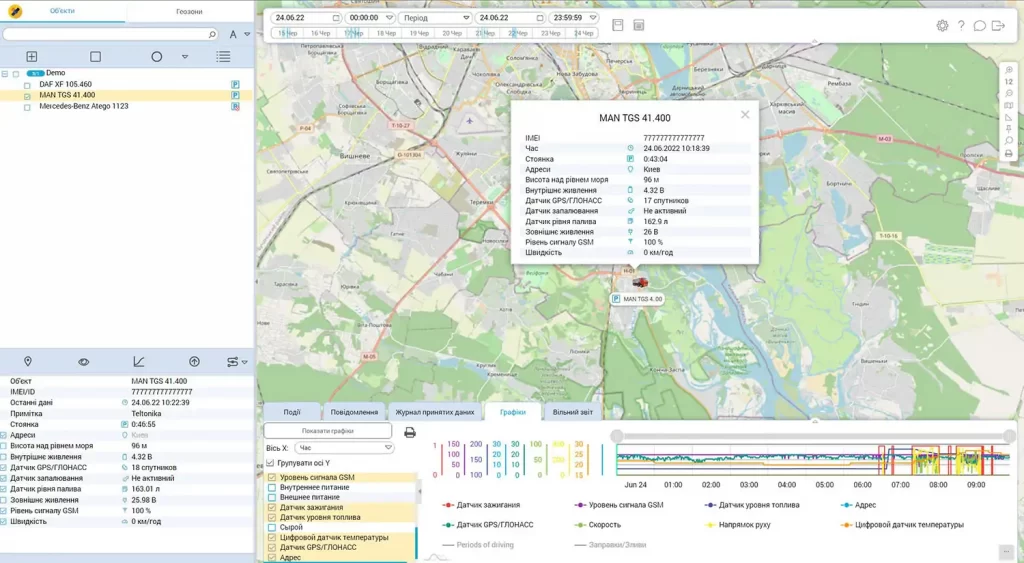Image resolution: width=1024 pixels, height=563 pixels.
Task: Click the circle icon in objects toolbar
Action: (157, 57)
